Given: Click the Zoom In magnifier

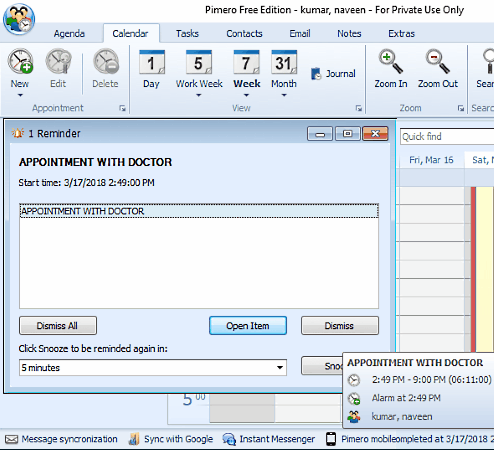Looking at the screenshot, I should pos(390,61).
